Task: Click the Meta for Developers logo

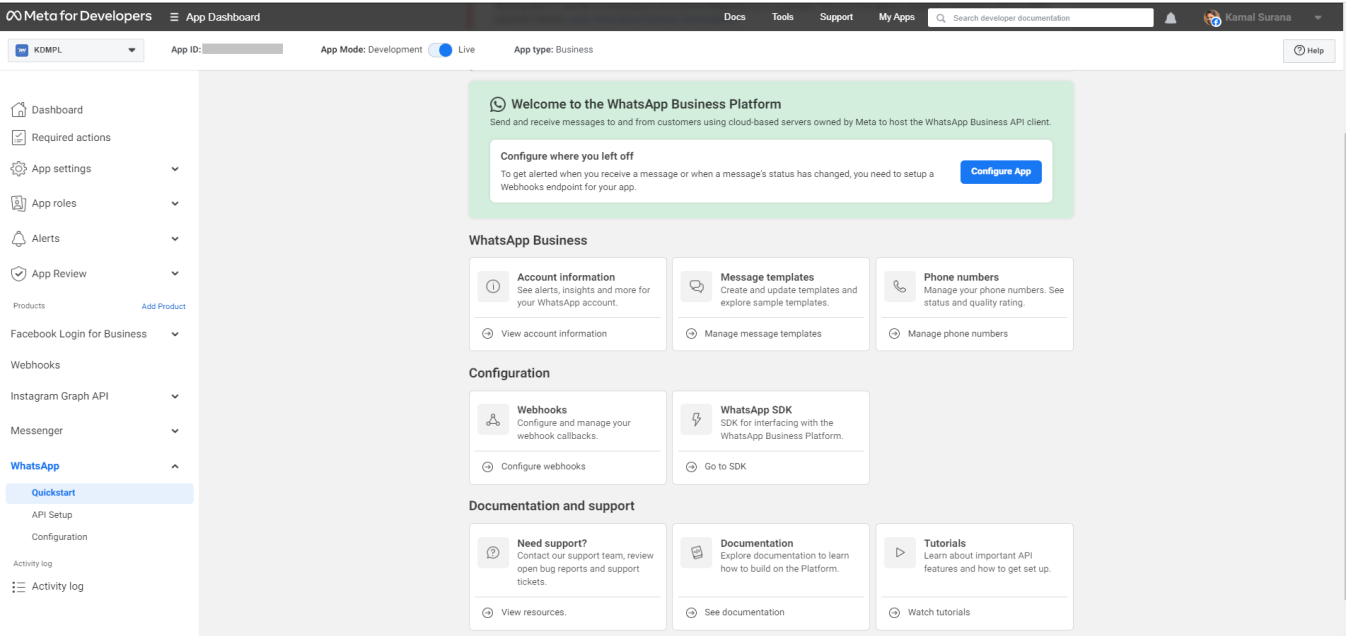Action: click(79, 17)
